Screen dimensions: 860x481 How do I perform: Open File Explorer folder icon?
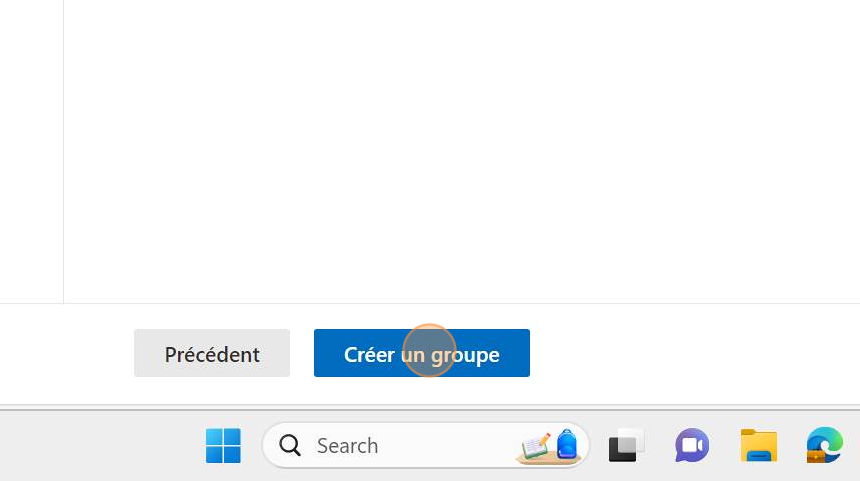[x=759, y=445]
